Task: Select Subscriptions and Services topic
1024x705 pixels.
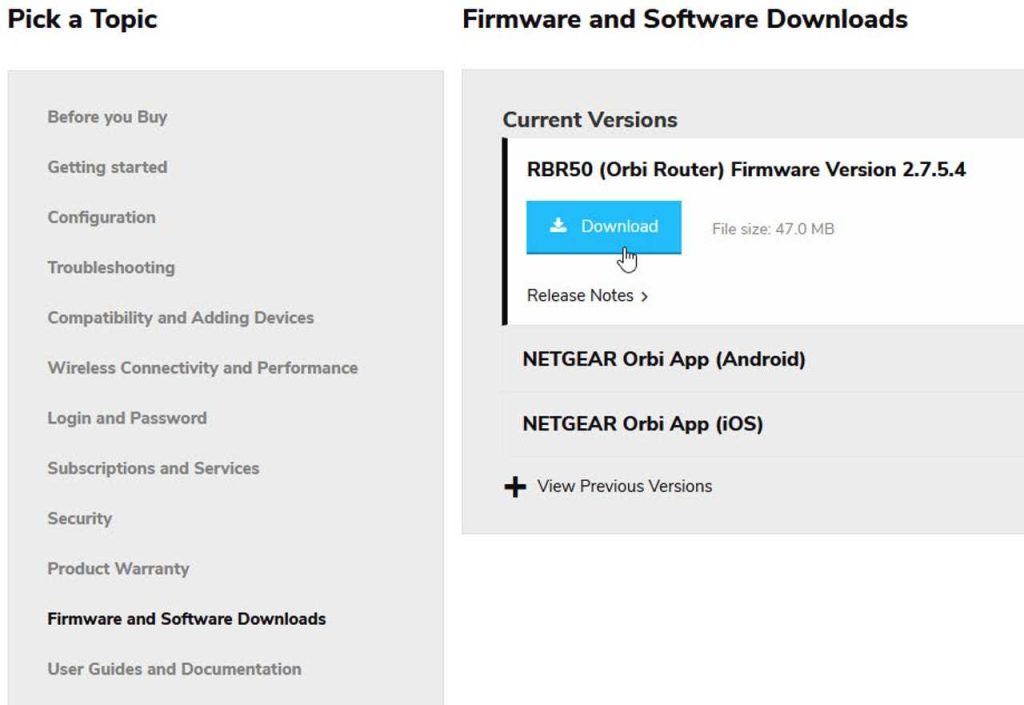Action: (153, 468)
